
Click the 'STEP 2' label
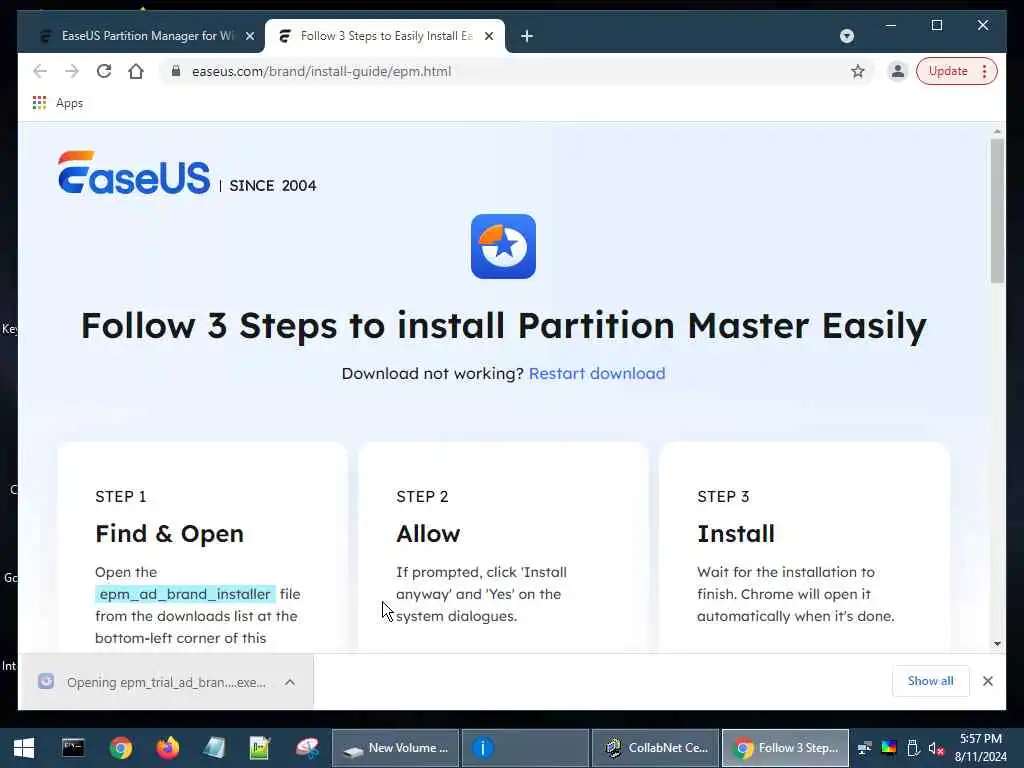(422, 497)
